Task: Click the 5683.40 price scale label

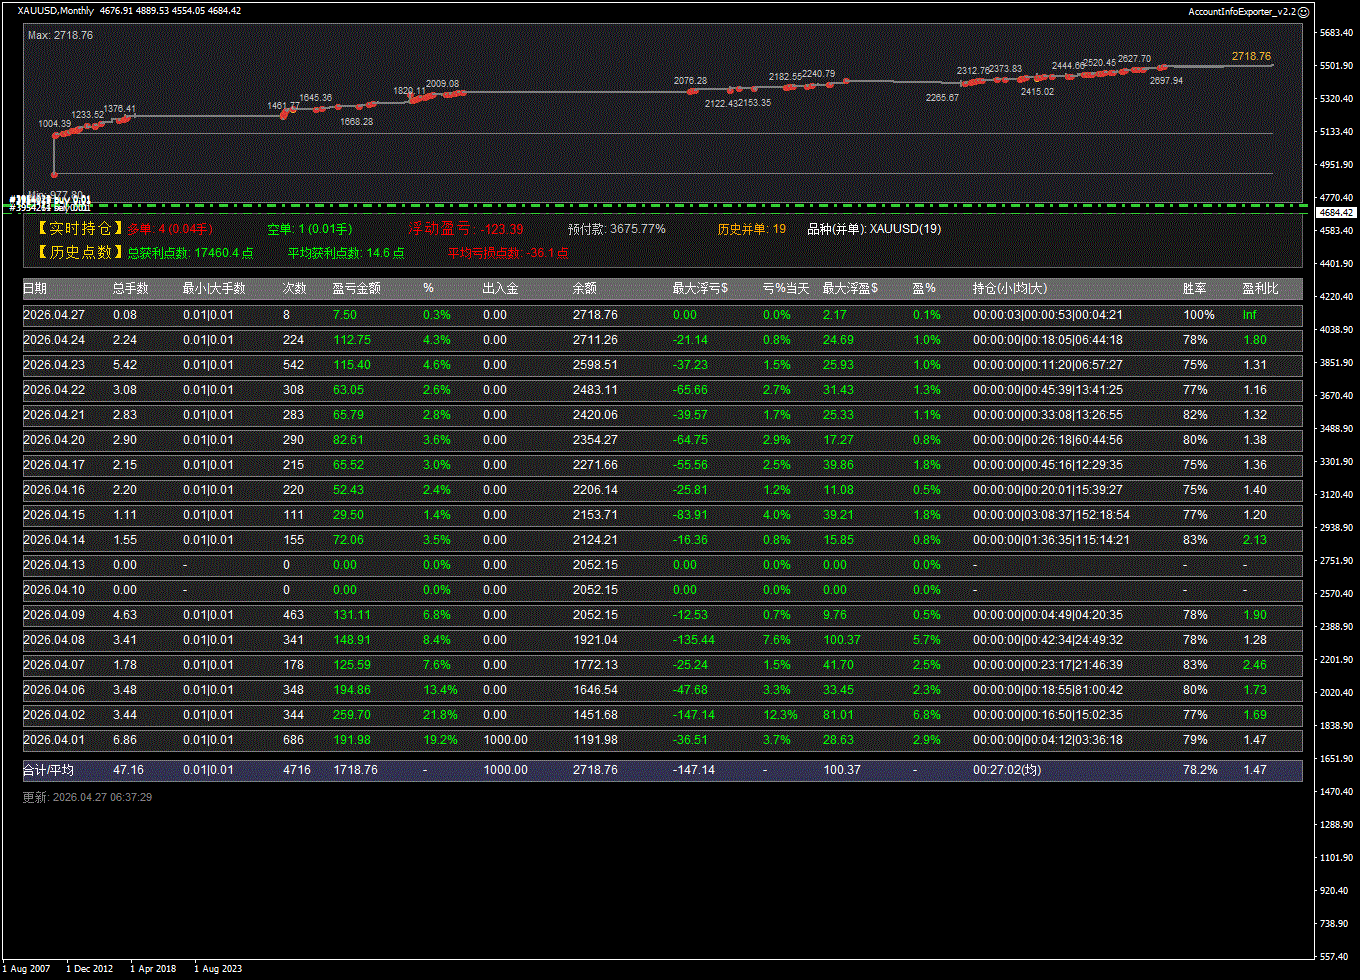Action: click(x=1336, y=33)
